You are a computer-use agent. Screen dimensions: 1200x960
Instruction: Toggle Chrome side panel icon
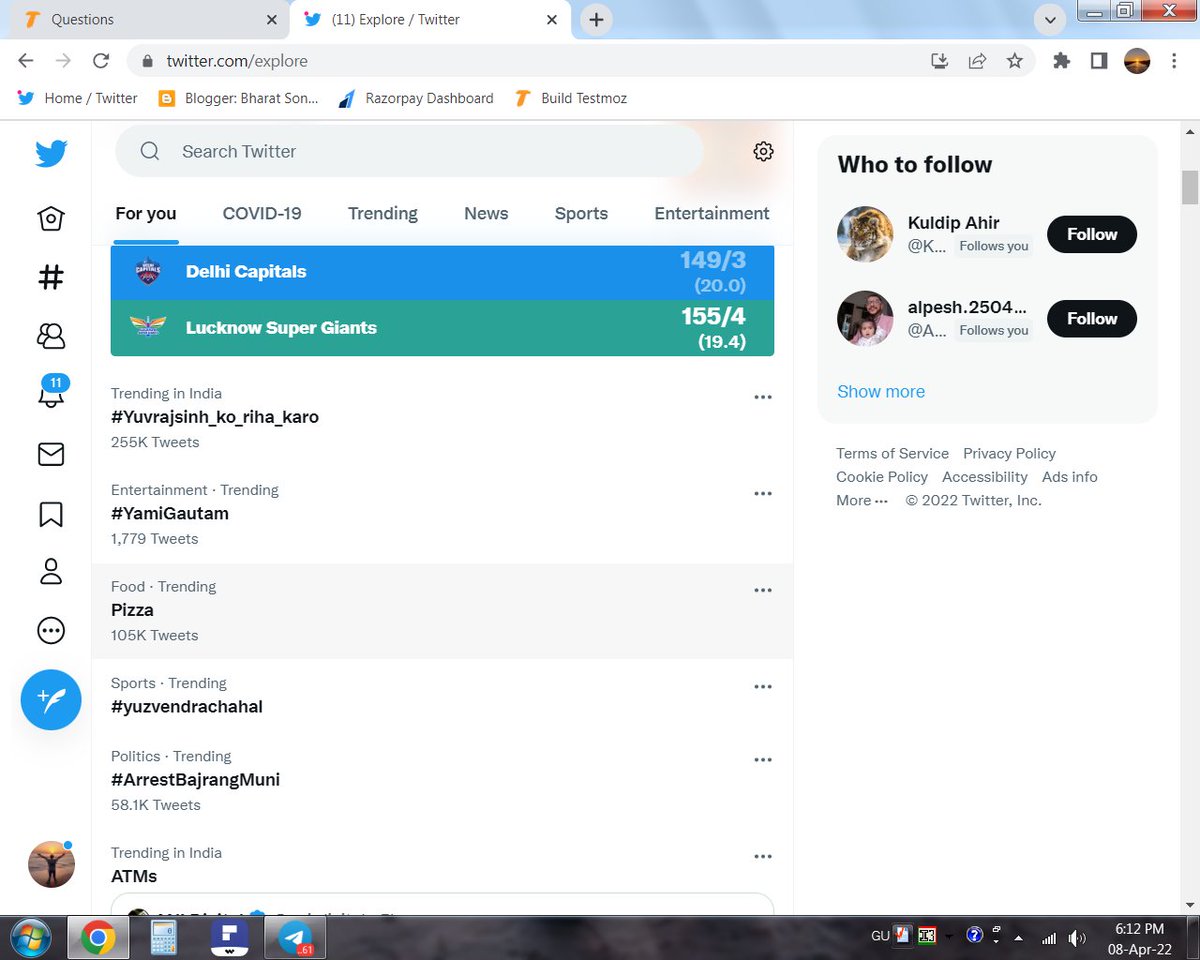(x=1099, y=61)
